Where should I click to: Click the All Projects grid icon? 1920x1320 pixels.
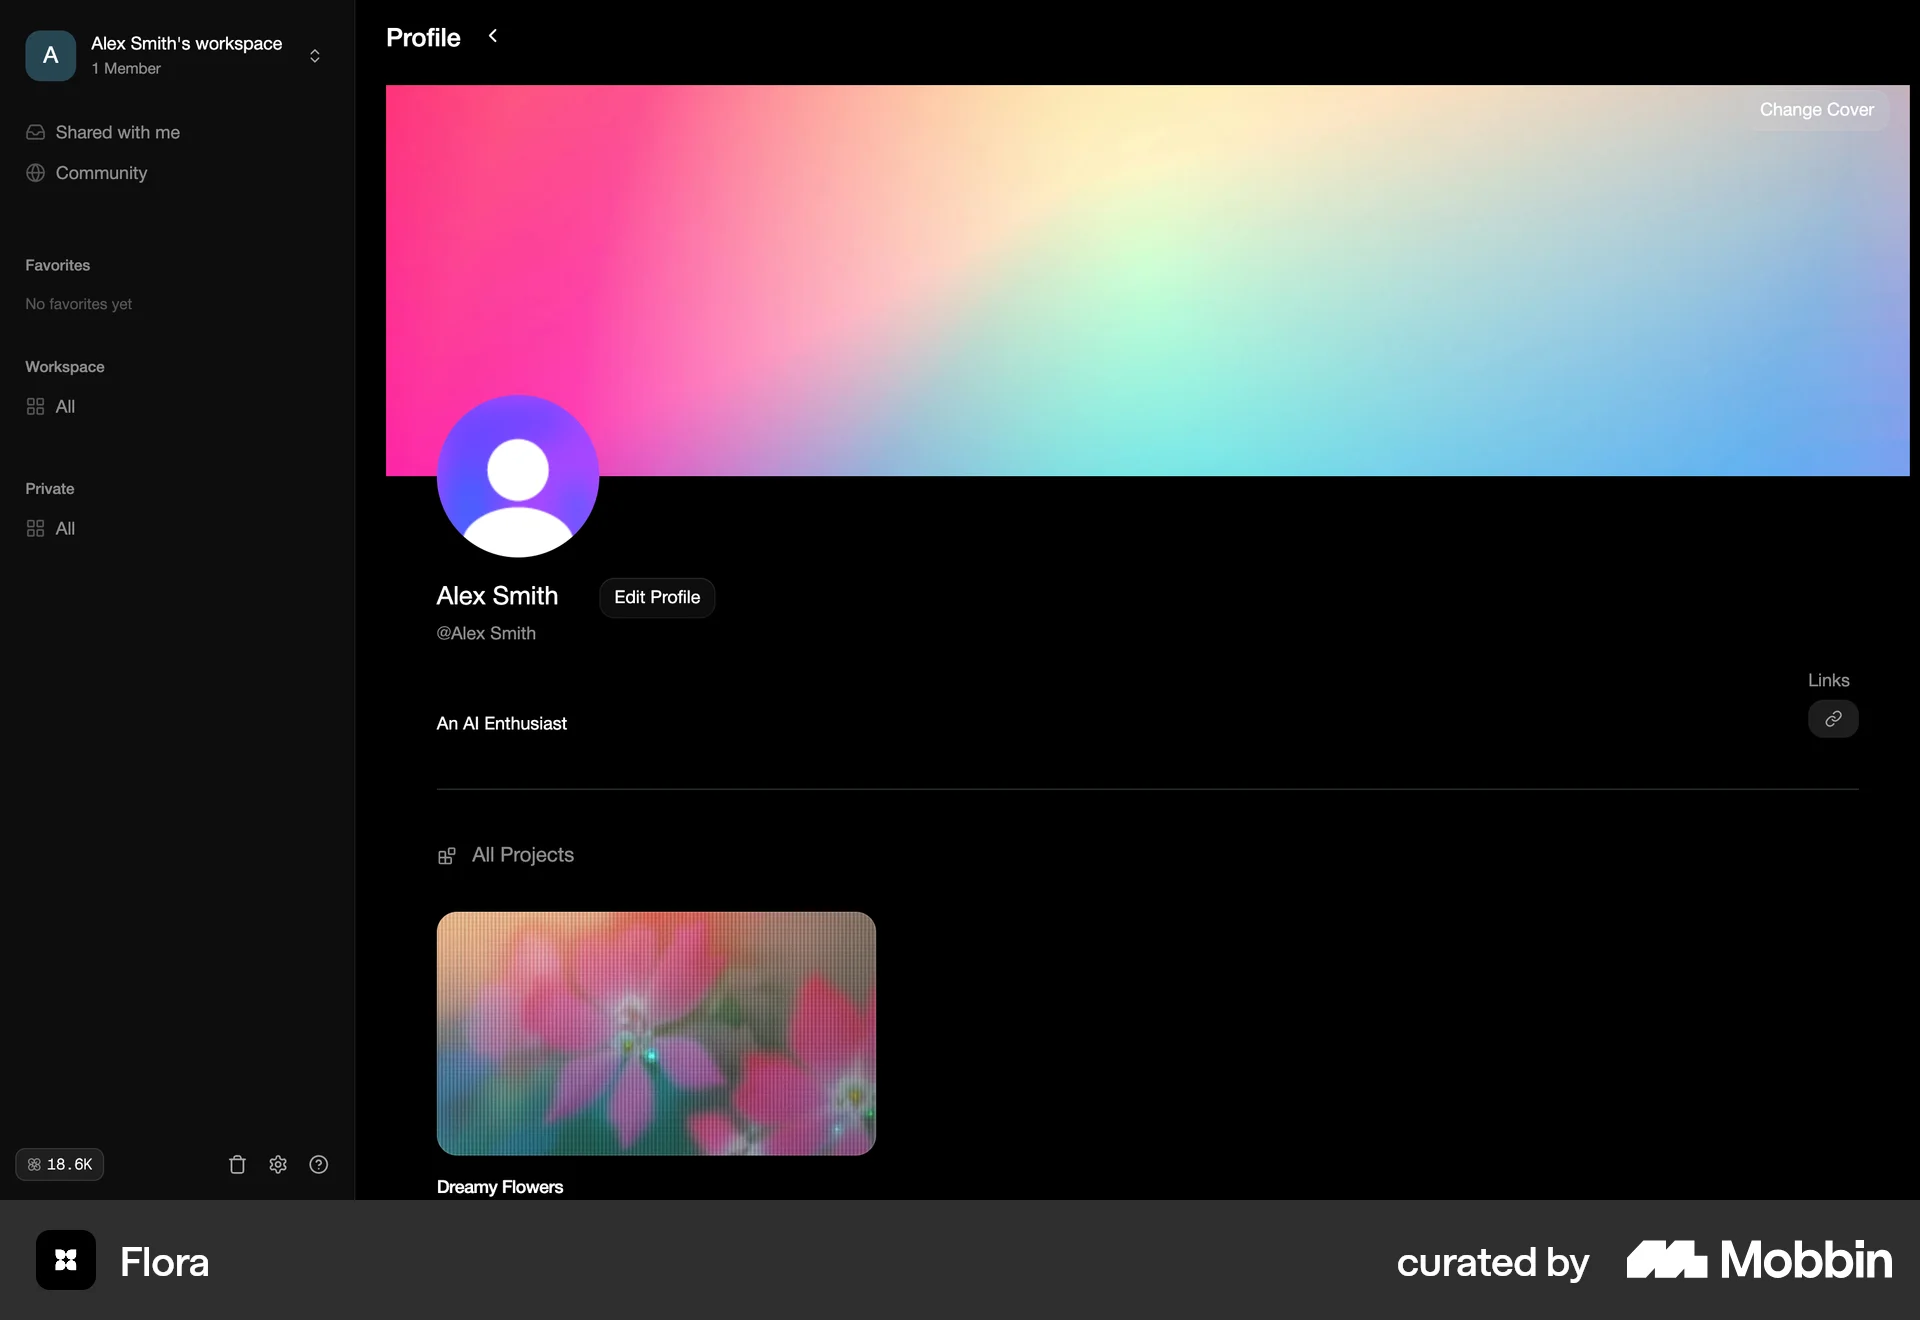point(447,856)
